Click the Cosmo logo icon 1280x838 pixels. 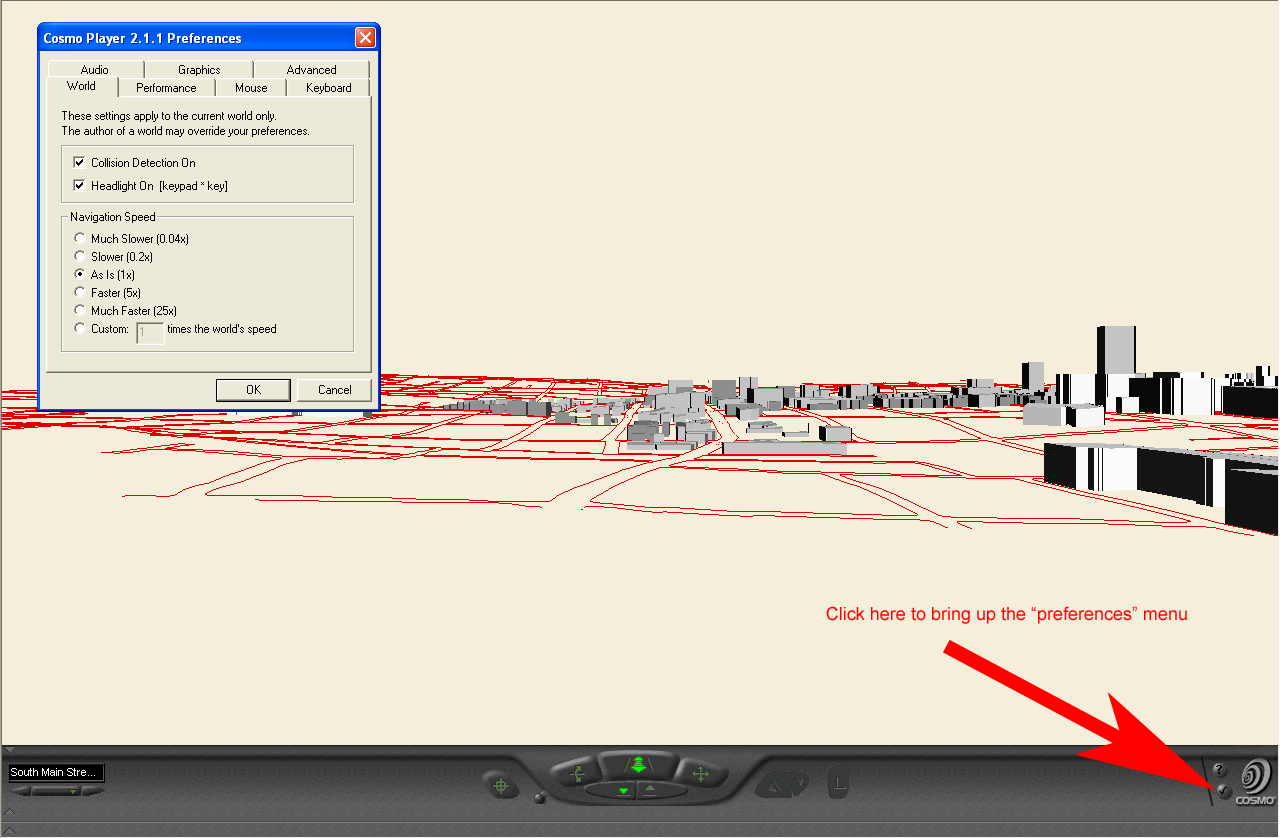click(x=1254, y=780)
